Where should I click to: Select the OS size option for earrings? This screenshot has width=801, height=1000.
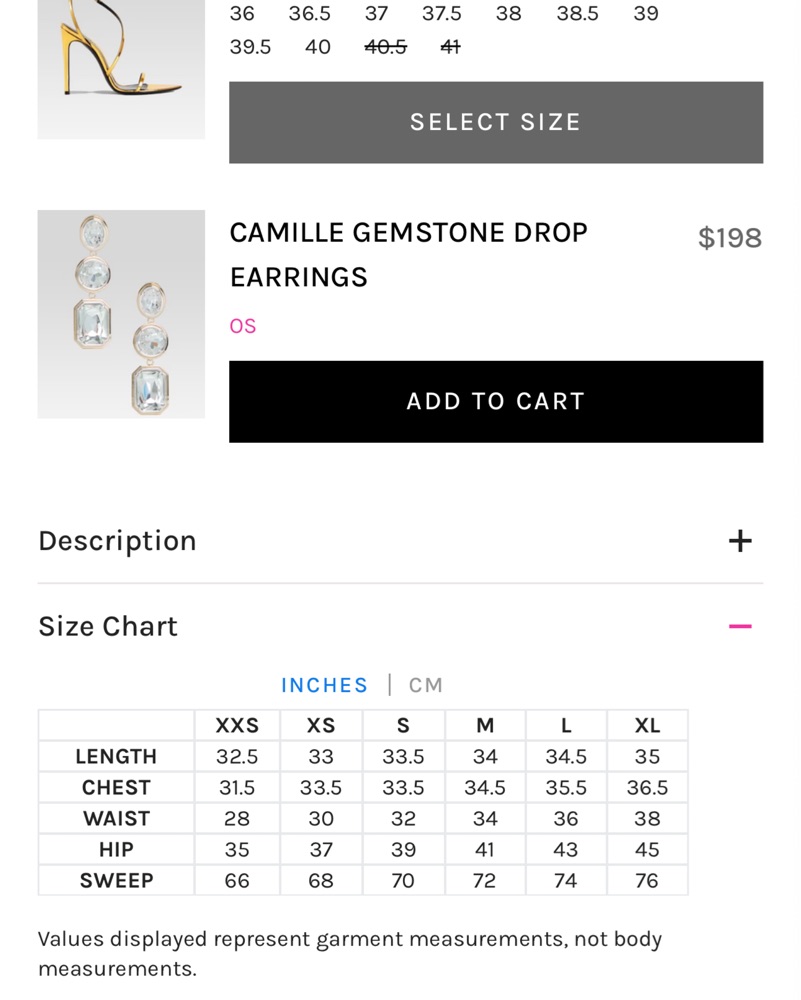243,326
